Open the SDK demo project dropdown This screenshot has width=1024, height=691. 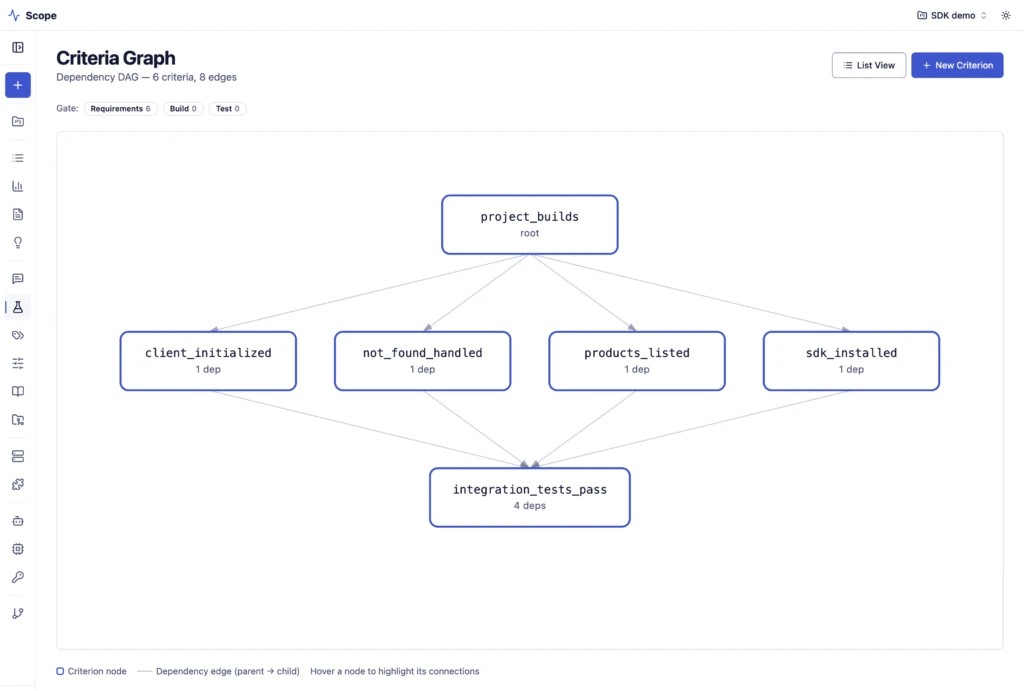952,15
